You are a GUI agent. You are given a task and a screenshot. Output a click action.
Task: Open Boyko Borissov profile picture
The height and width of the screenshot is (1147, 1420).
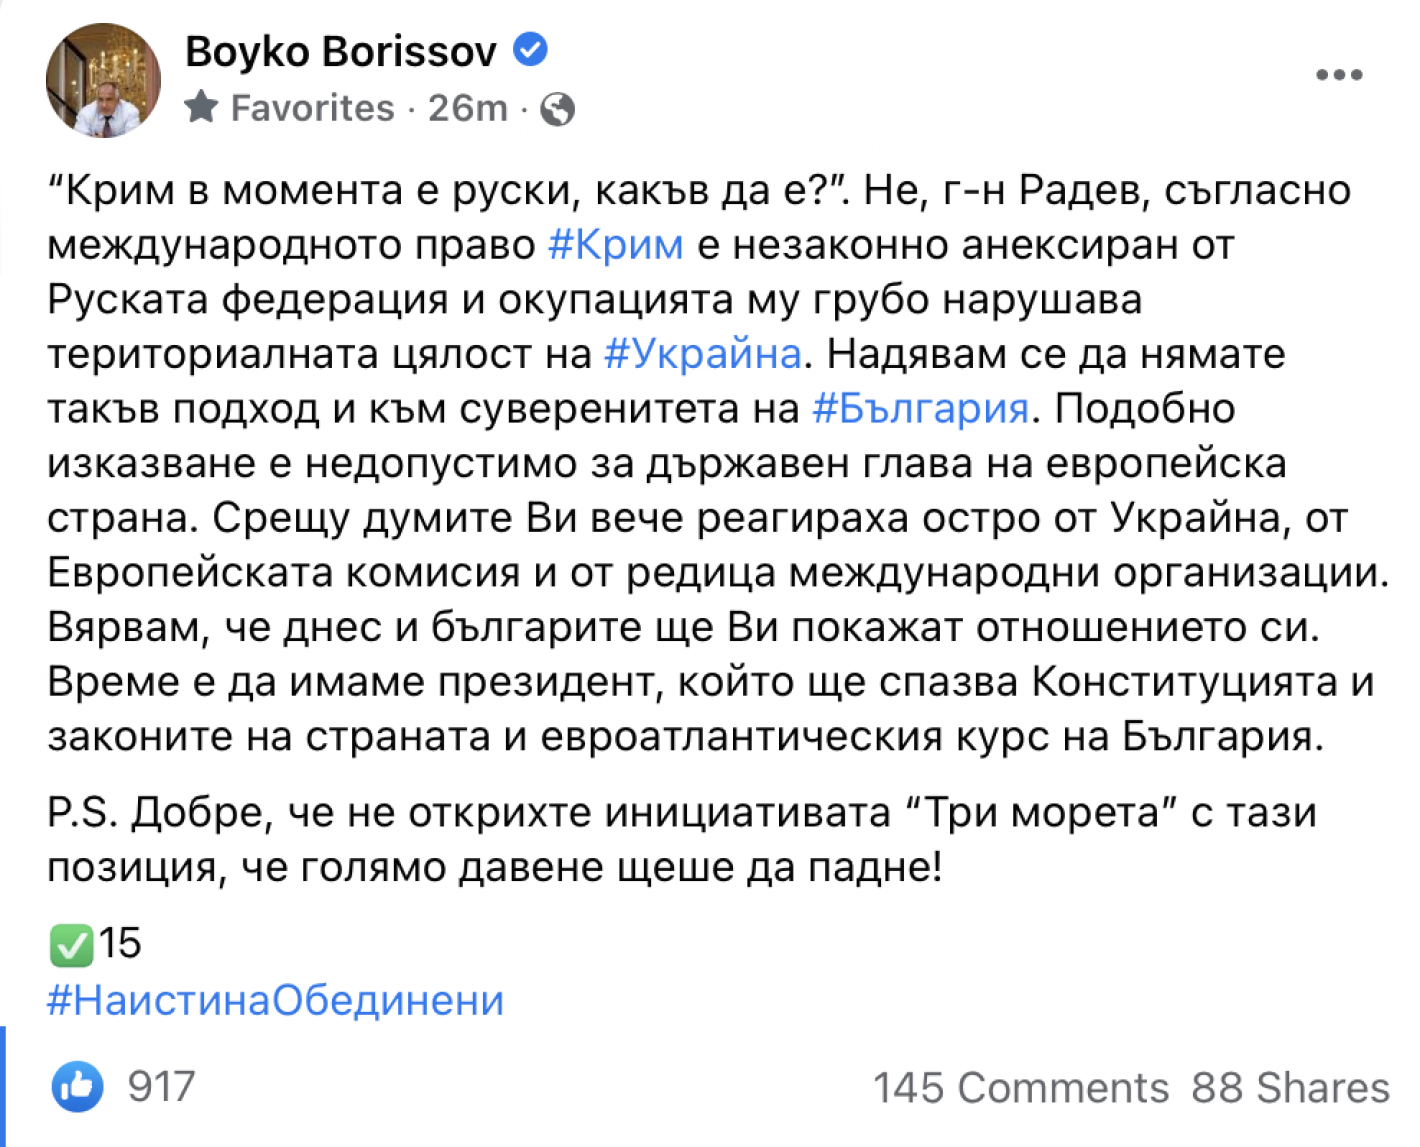pos(103,80)
